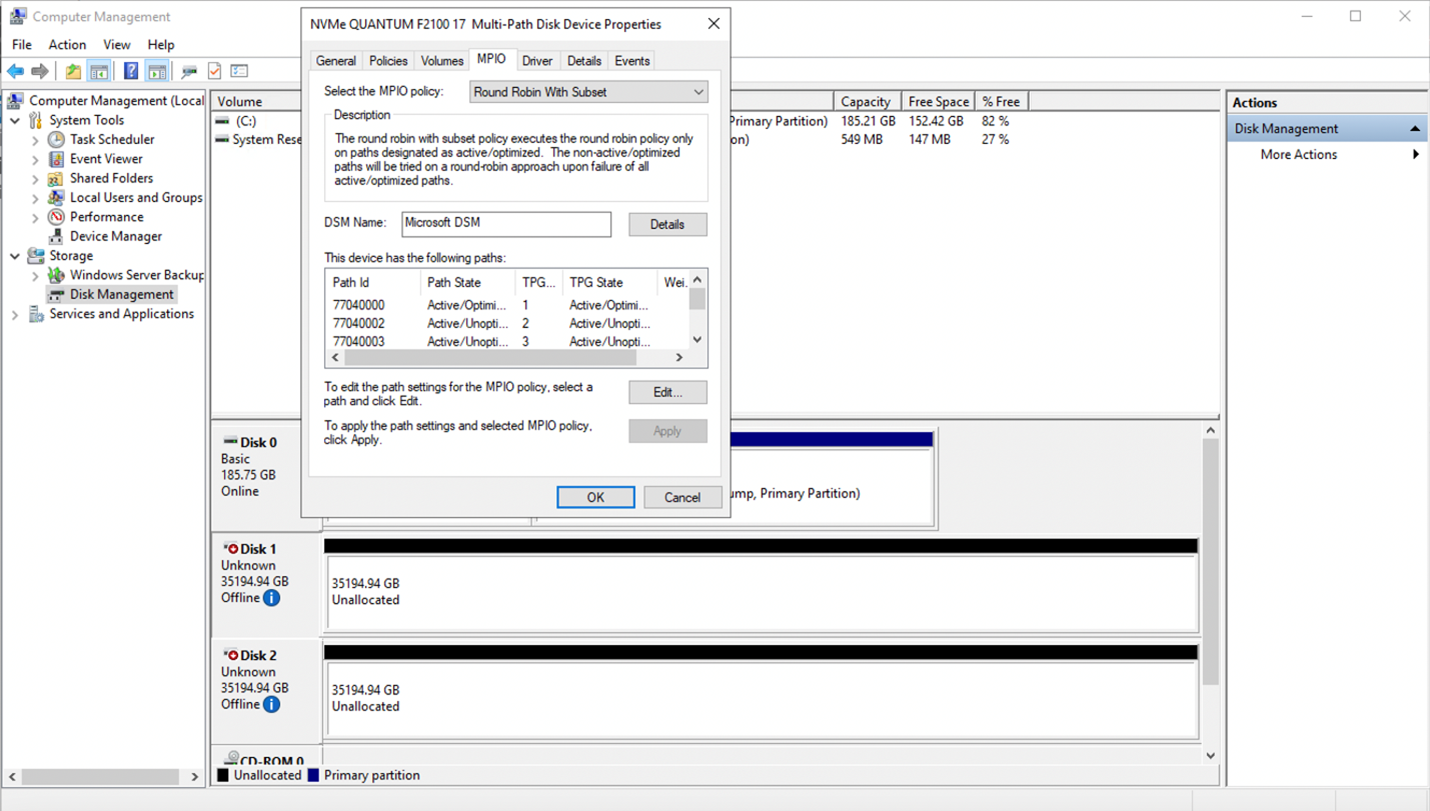
Task: Select path 77040000 row
Action: (507, 305)
